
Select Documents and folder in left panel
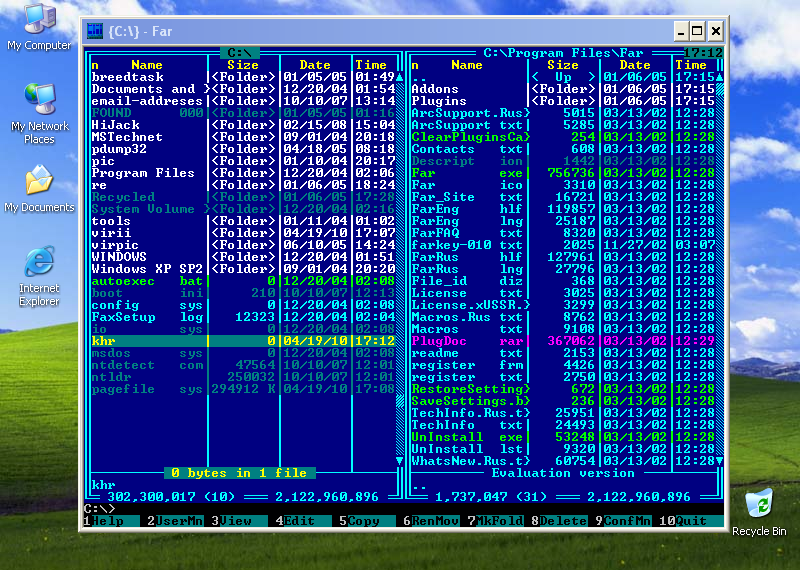click(243, 89)
